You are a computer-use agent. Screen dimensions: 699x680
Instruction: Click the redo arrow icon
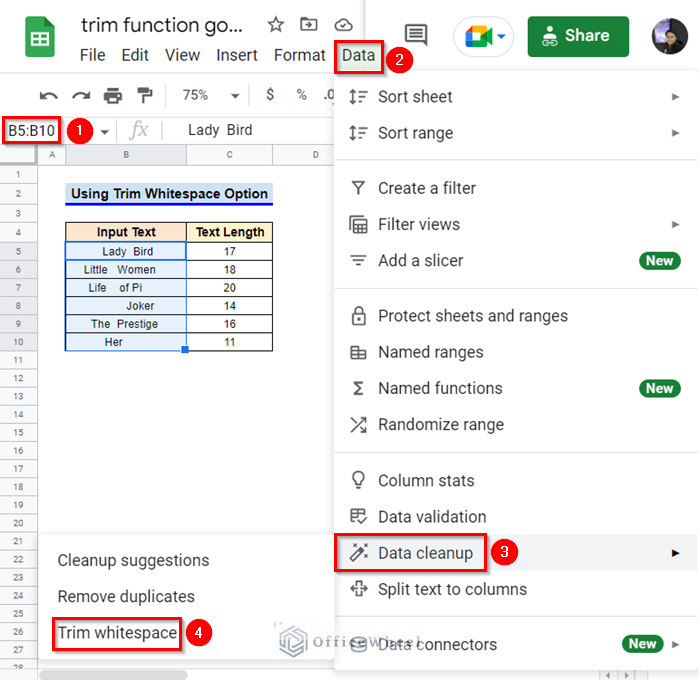80,95
